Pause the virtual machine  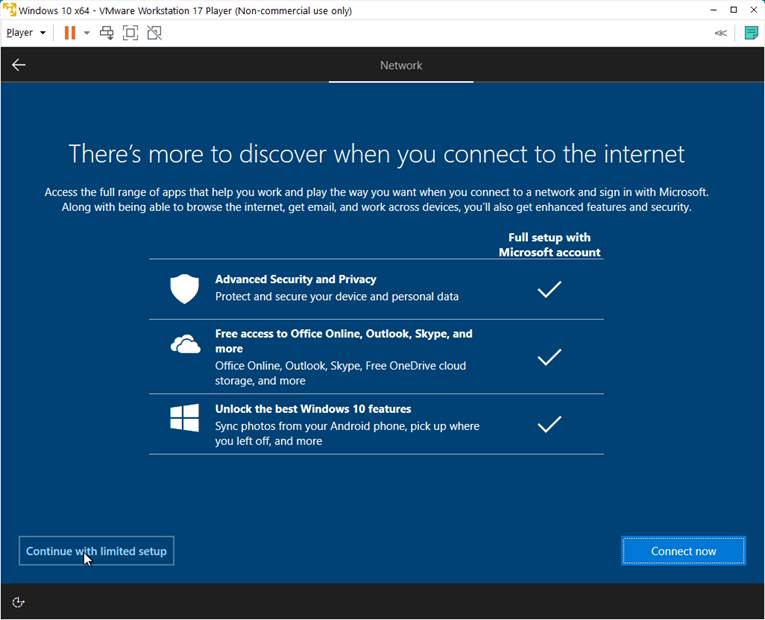69,33
